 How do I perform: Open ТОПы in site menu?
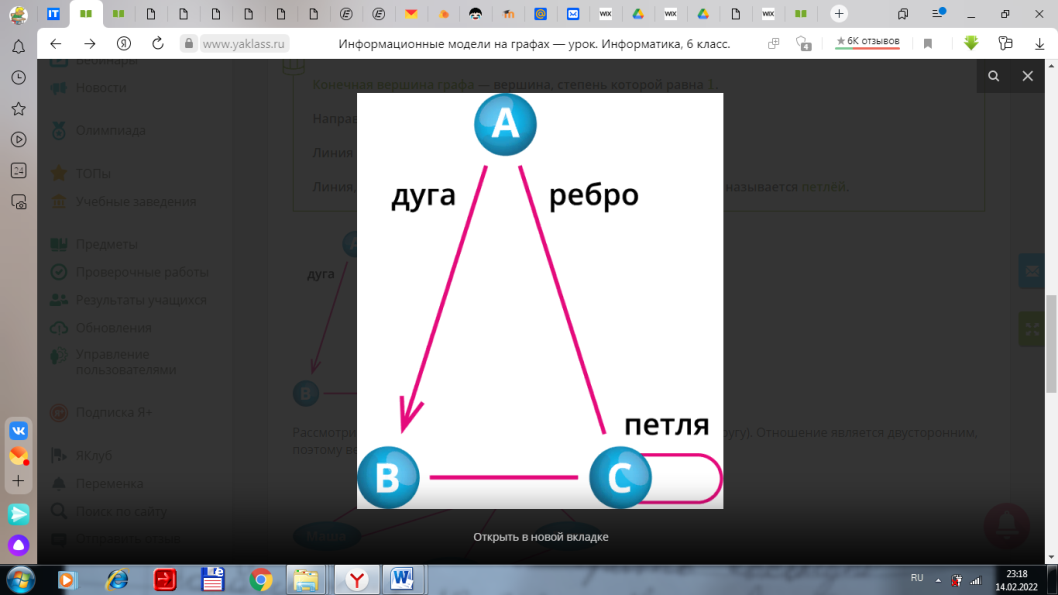pos(93,173)
